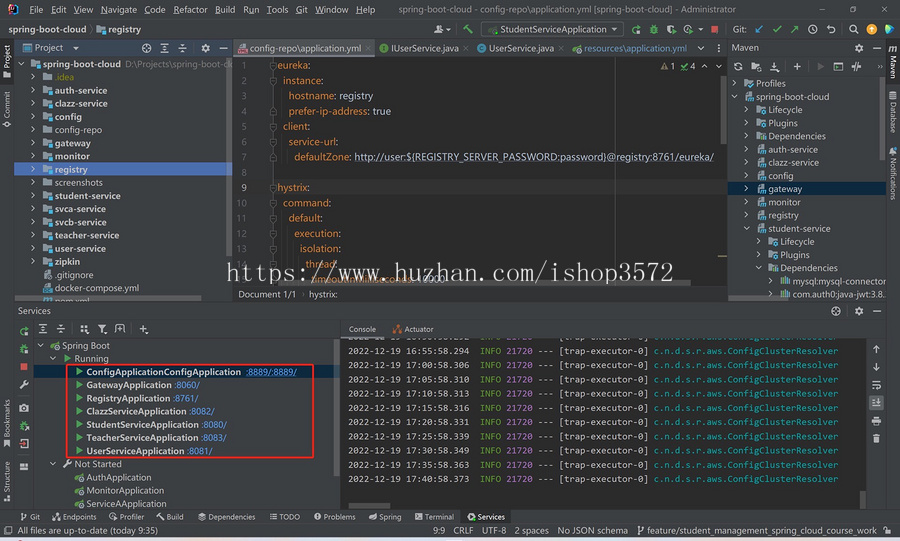900x541 pixels.
Task: Click the Eureka defaultZone URL in the editor
Action: point(534,157)
